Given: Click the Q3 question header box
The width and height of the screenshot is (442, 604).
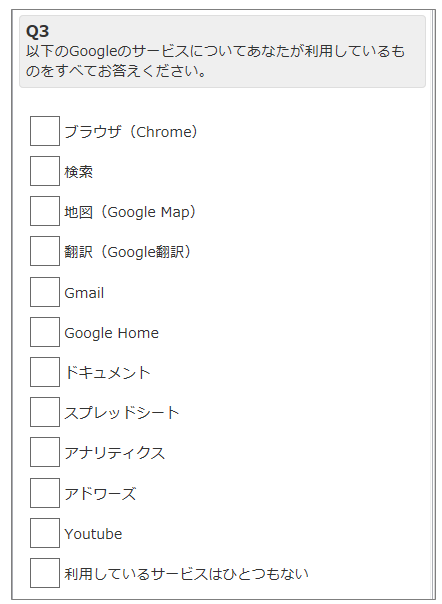Looking at the screenshot, I should [x=222, y=52].
